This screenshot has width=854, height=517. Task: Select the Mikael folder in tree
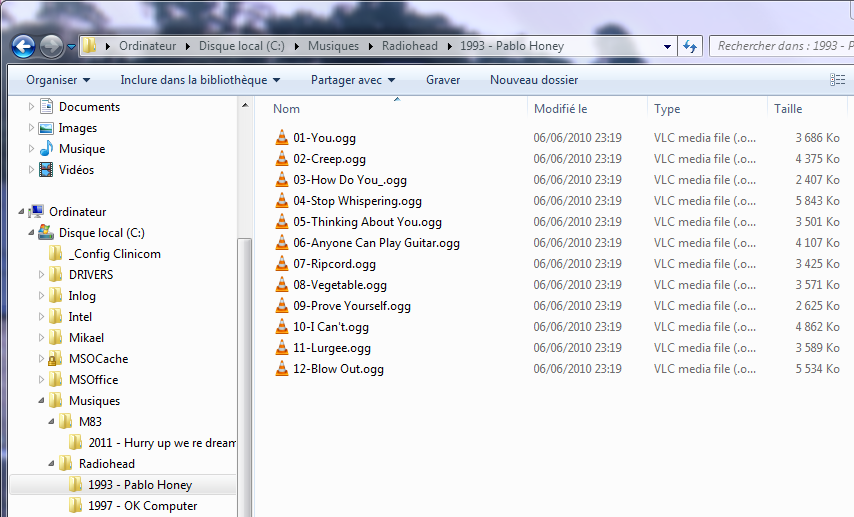coord(86,338)
